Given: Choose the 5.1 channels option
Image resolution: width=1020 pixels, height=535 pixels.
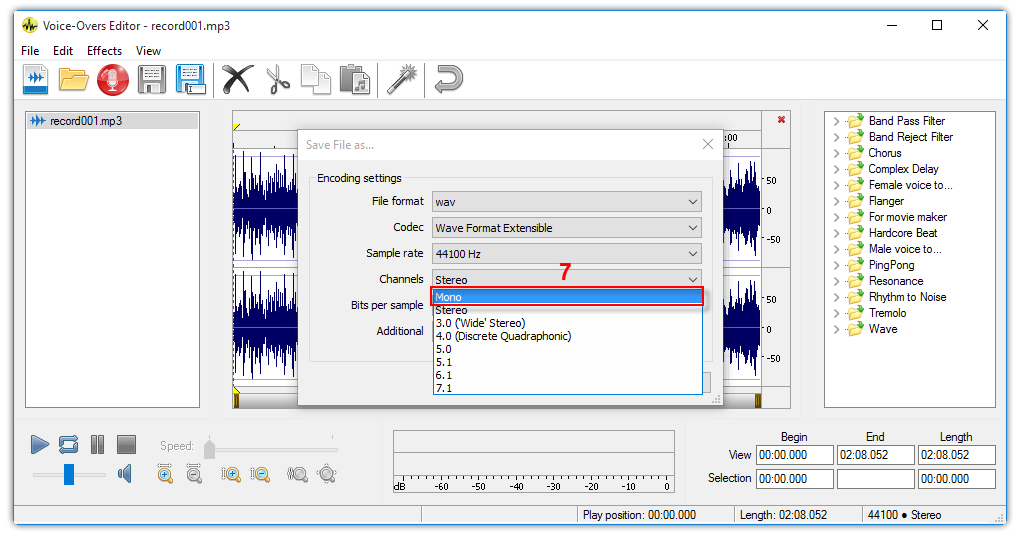Looking at the screenshot, I should pyautogui.click(x=567, y=363).
